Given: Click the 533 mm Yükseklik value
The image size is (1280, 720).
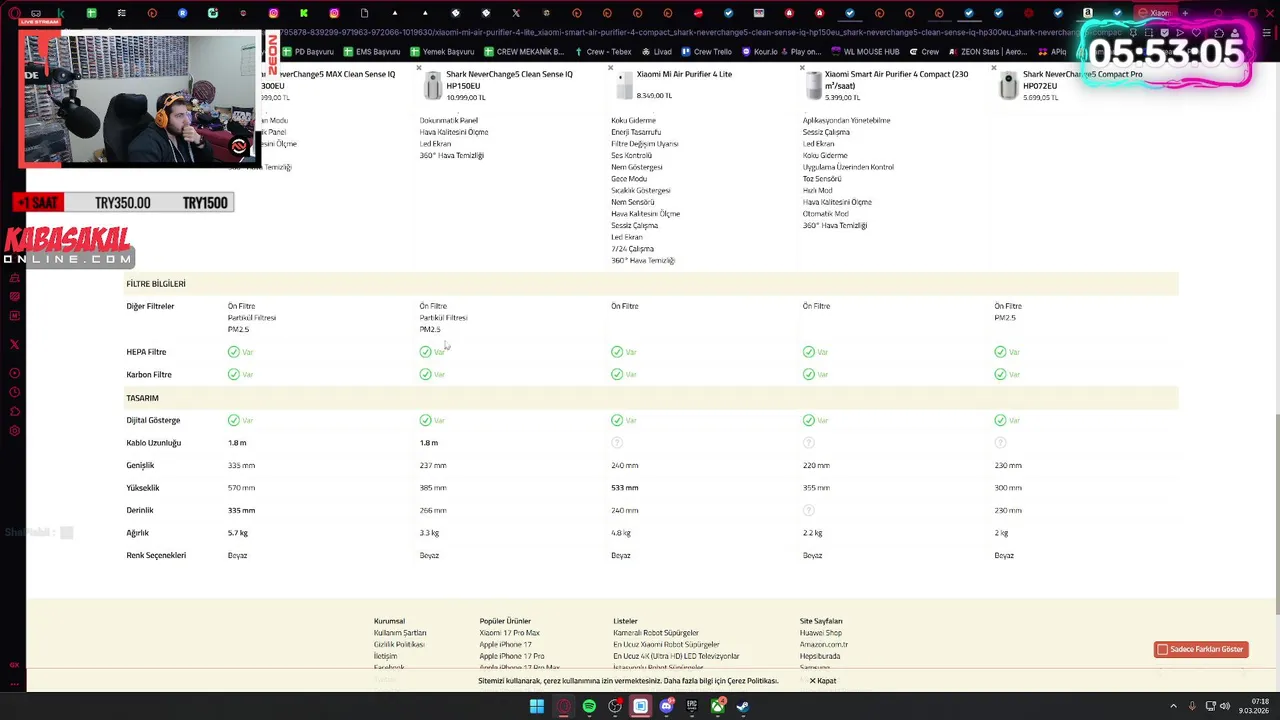Looking at the screenshot, I should click(x=624, y=488).
